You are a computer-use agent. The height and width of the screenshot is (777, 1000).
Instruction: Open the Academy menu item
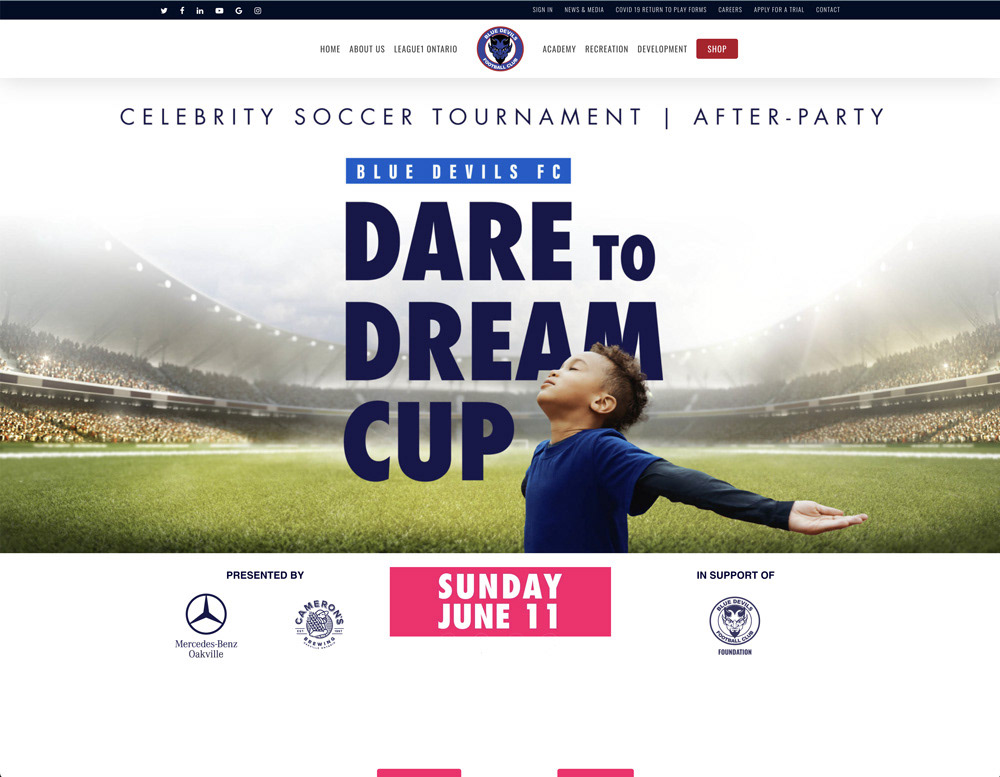pos(559,49)
